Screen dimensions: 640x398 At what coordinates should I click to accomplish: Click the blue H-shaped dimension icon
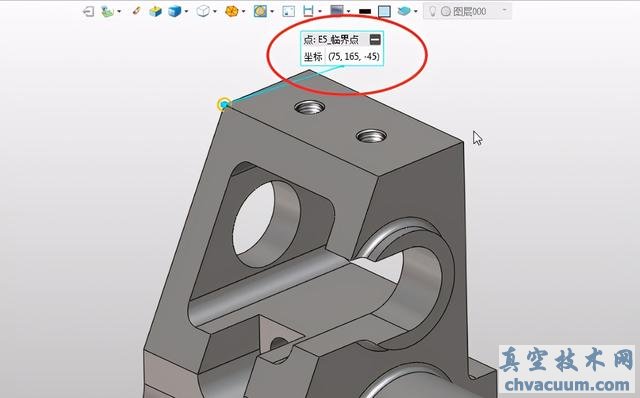(x=309, y=11)
